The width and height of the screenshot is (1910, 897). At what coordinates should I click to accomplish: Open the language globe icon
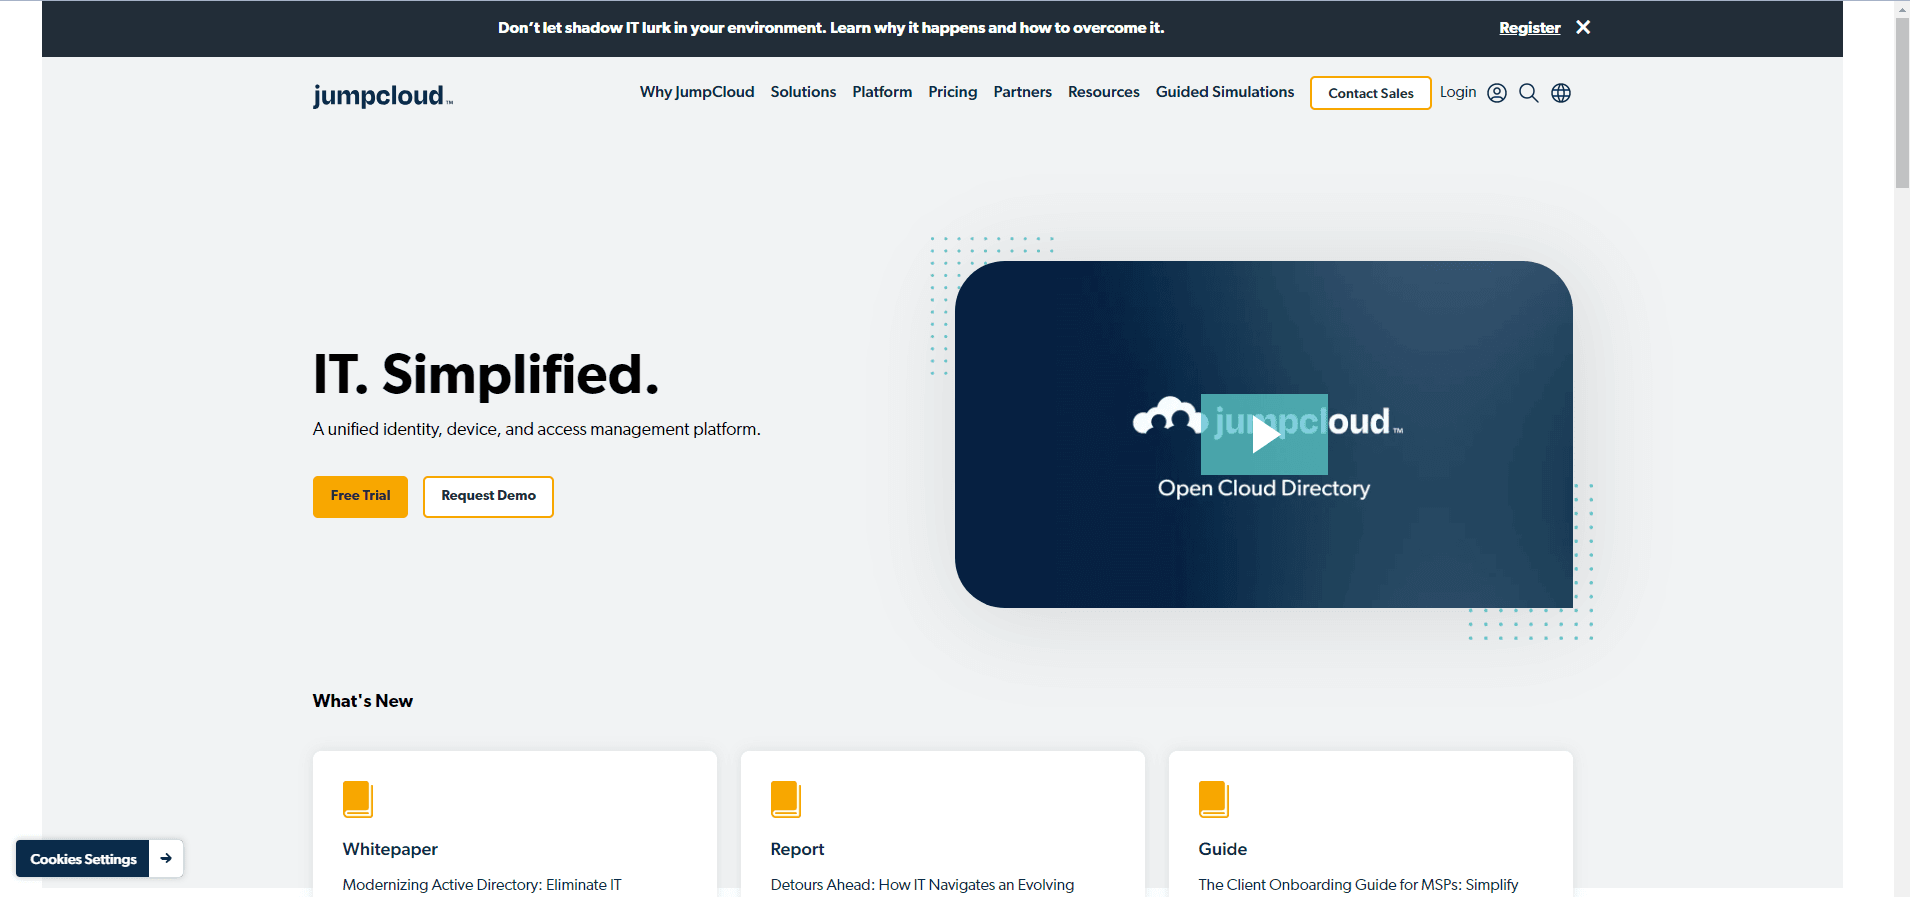[x=1561, y=93]
